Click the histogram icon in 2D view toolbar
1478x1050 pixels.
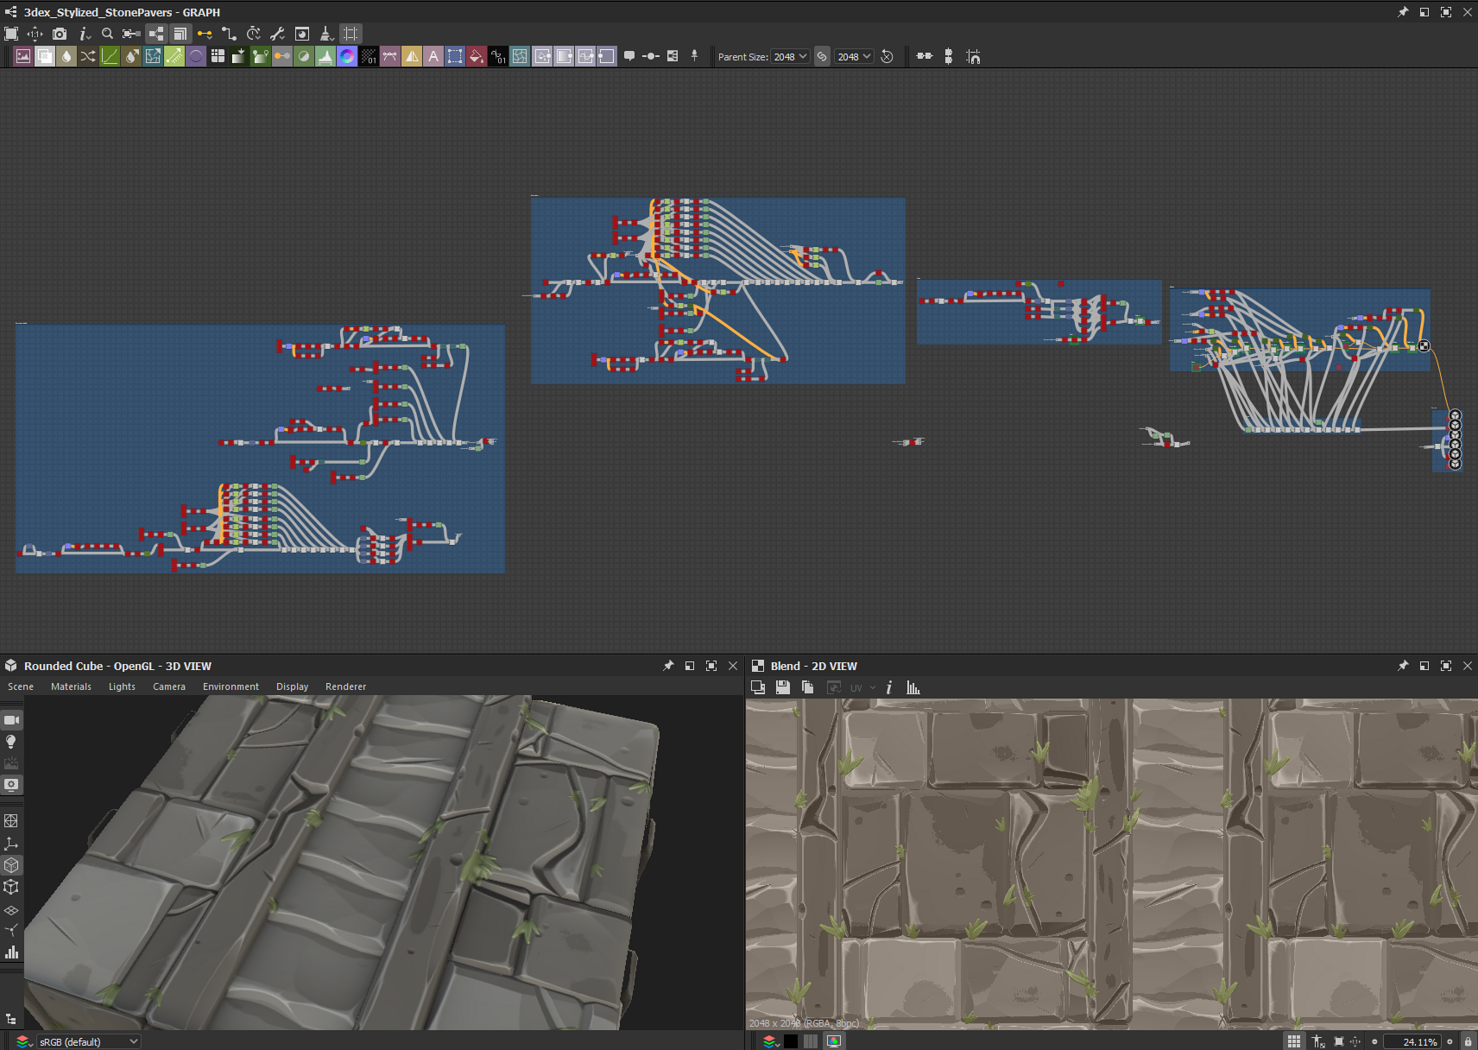(x=913, y=688)
